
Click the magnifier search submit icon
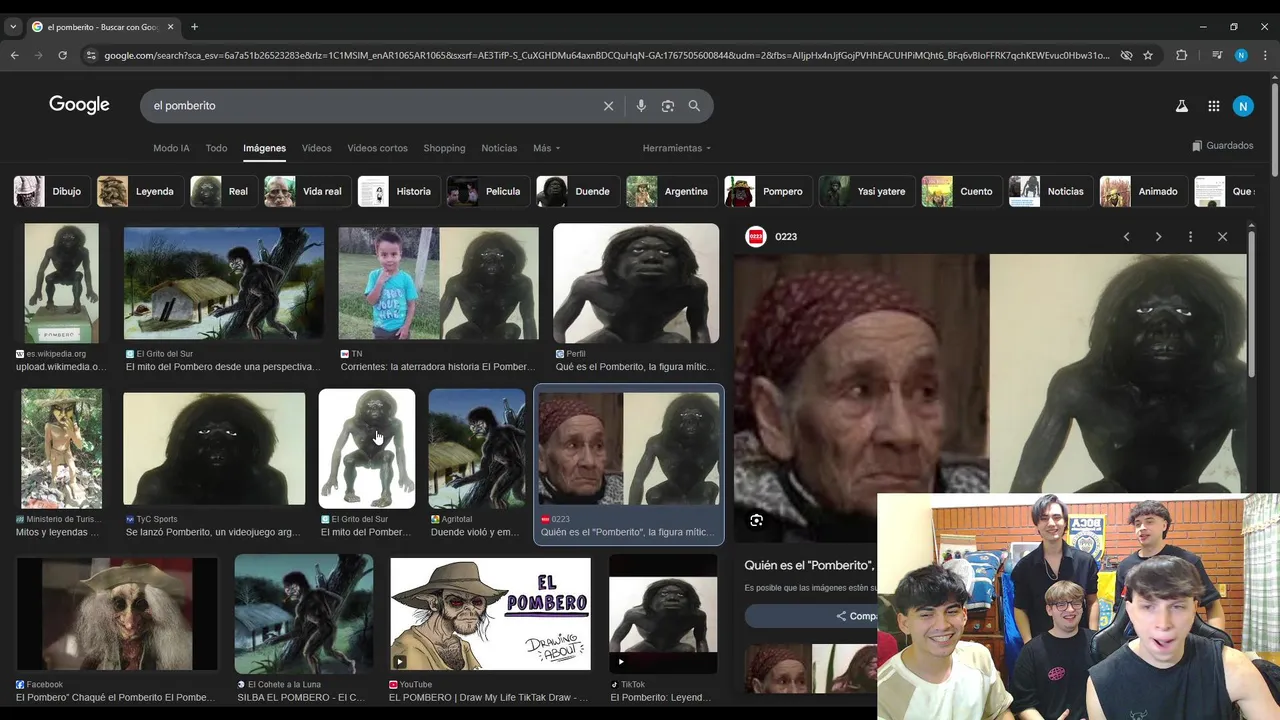click(694, 106)
